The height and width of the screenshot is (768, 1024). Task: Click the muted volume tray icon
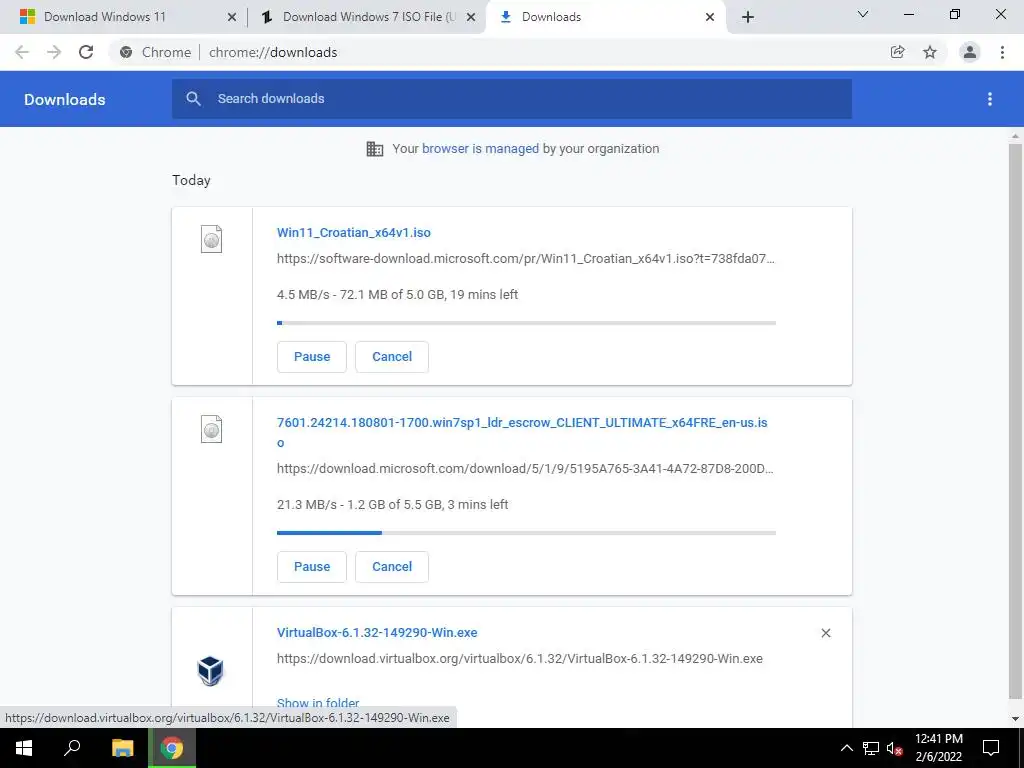[895, 748]
